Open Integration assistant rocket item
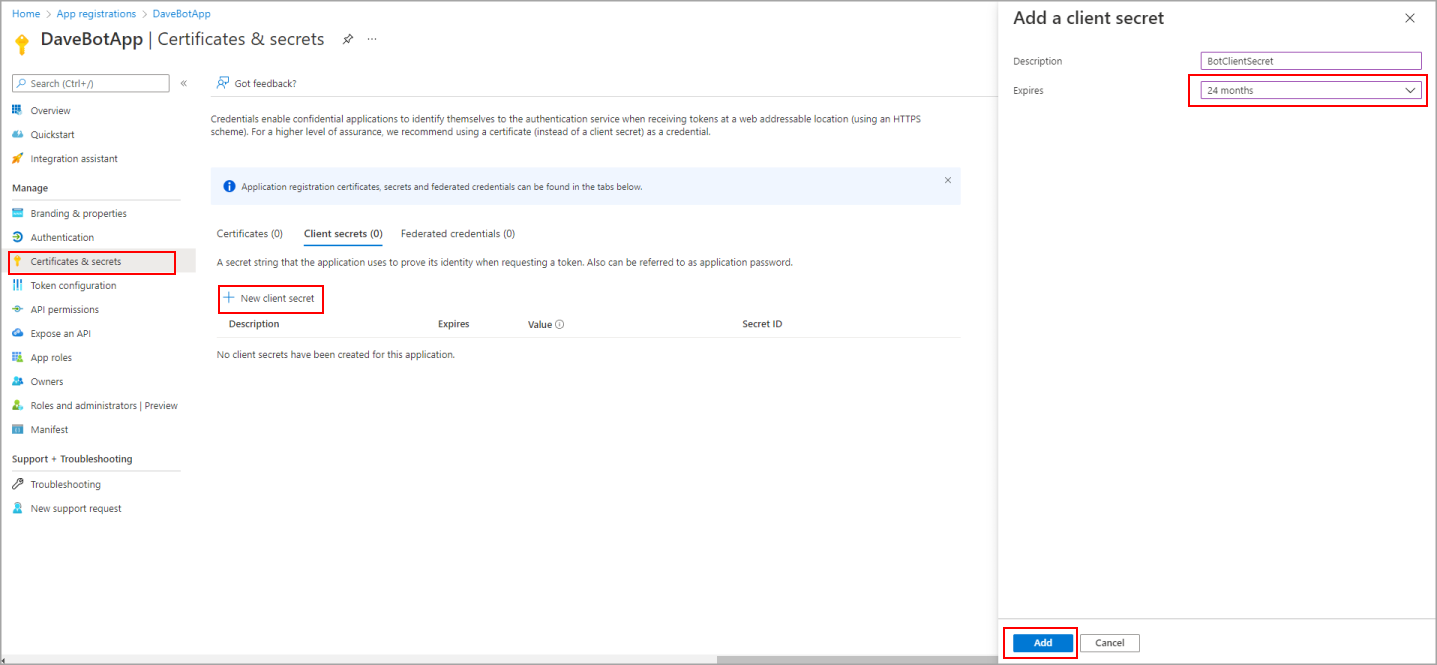 point(73,159)
